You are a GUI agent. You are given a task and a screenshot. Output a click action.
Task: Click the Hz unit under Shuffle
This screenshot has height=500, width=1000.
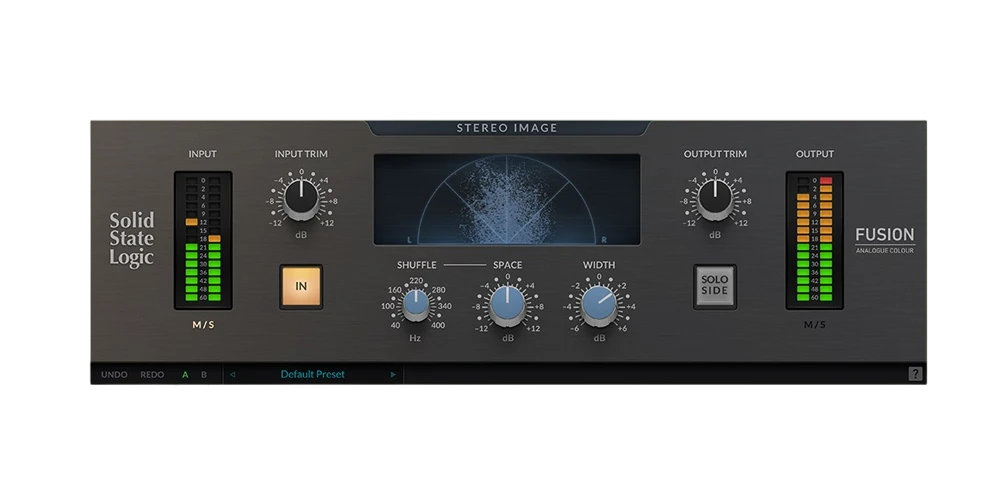point(415,338)
